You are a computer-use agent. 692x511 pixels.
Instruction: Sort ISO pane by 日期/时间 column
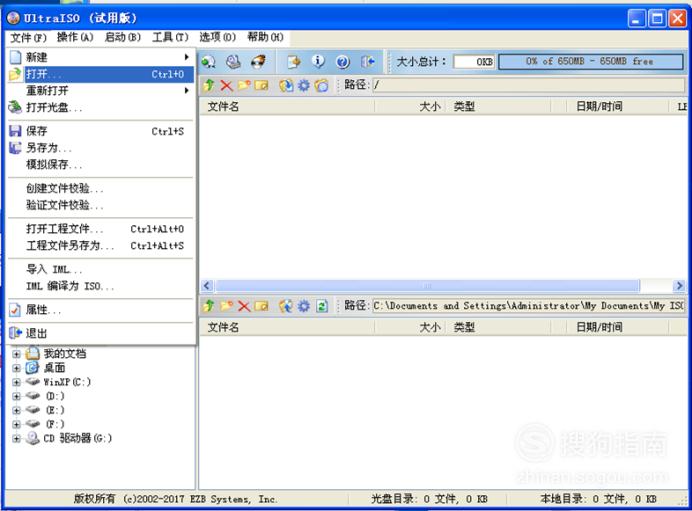(x=617, y=106)
